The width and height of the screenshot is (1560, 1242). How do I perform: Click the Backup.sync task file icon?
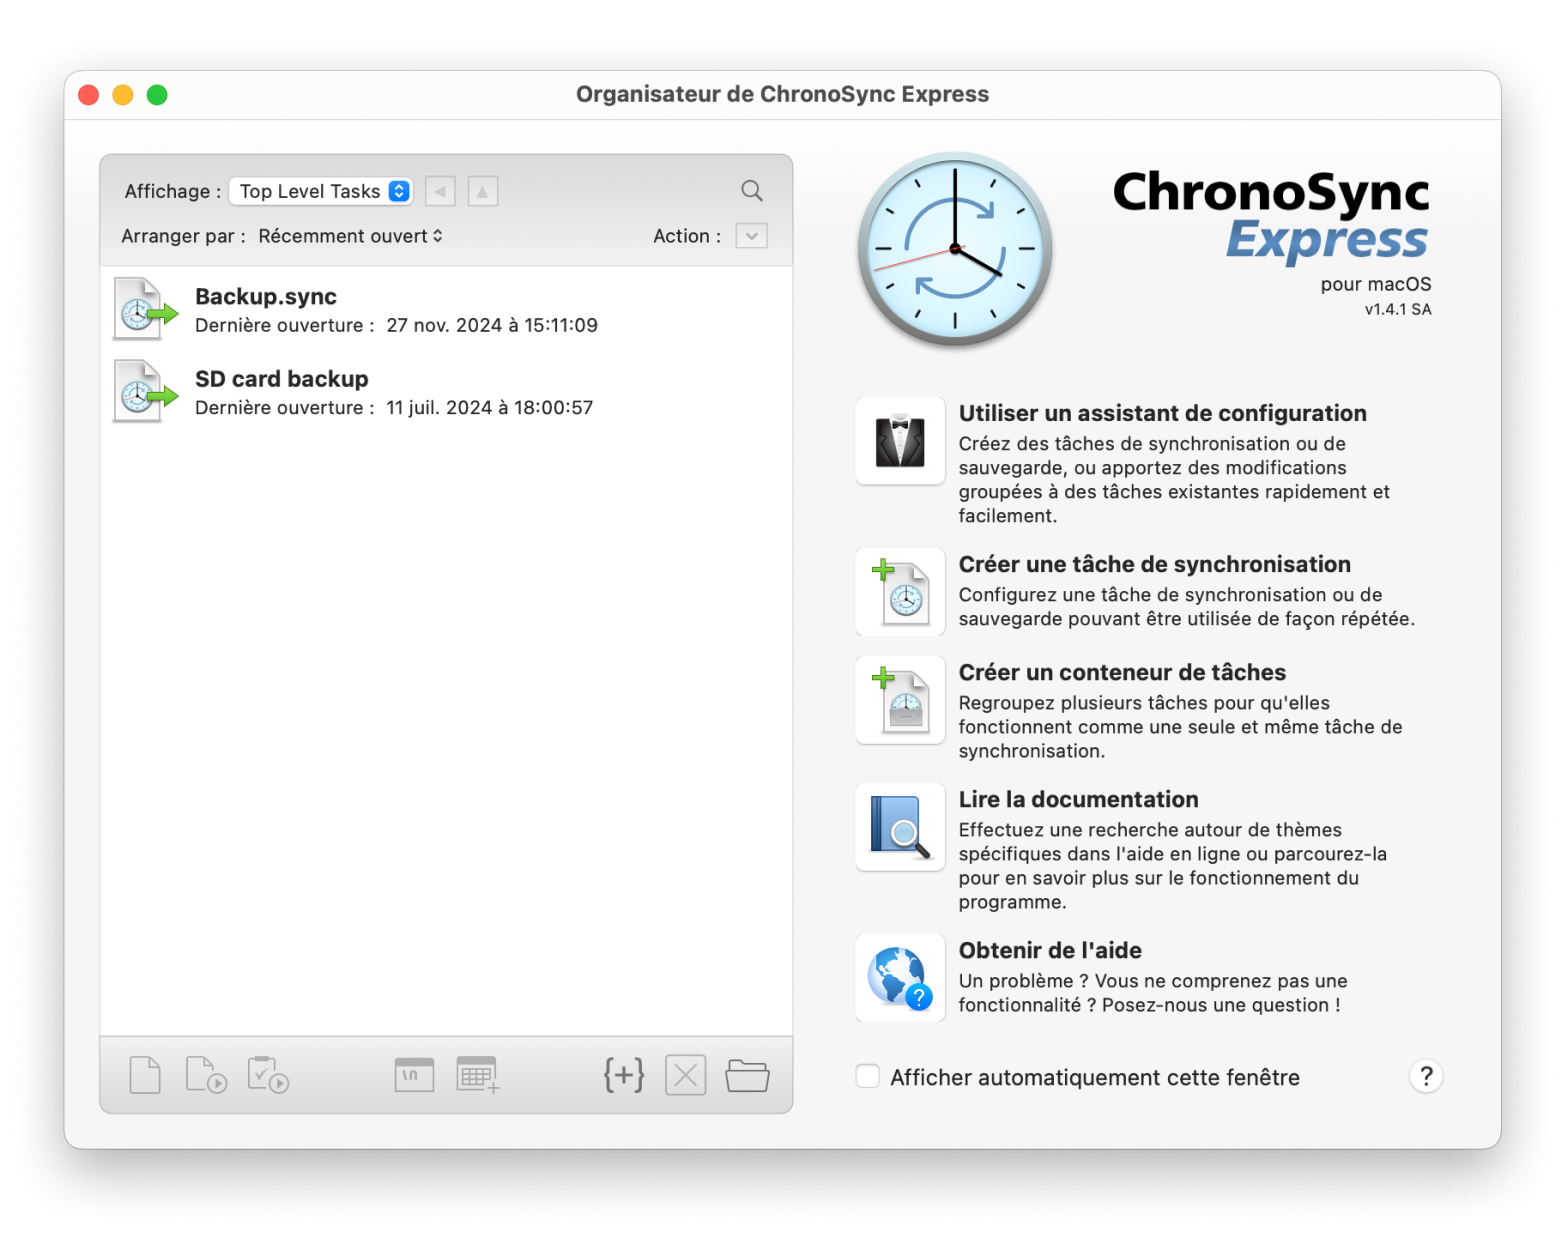(x=145, y=310)
